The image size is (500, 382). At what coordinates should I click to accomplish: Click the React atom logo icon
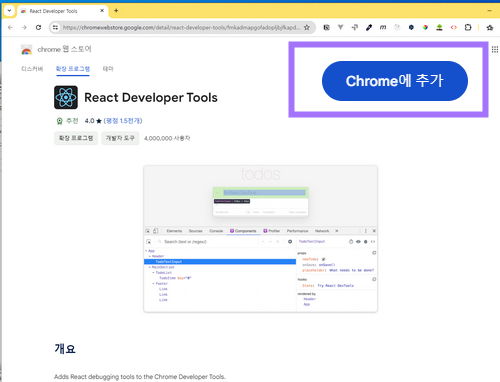click(66, 97)
